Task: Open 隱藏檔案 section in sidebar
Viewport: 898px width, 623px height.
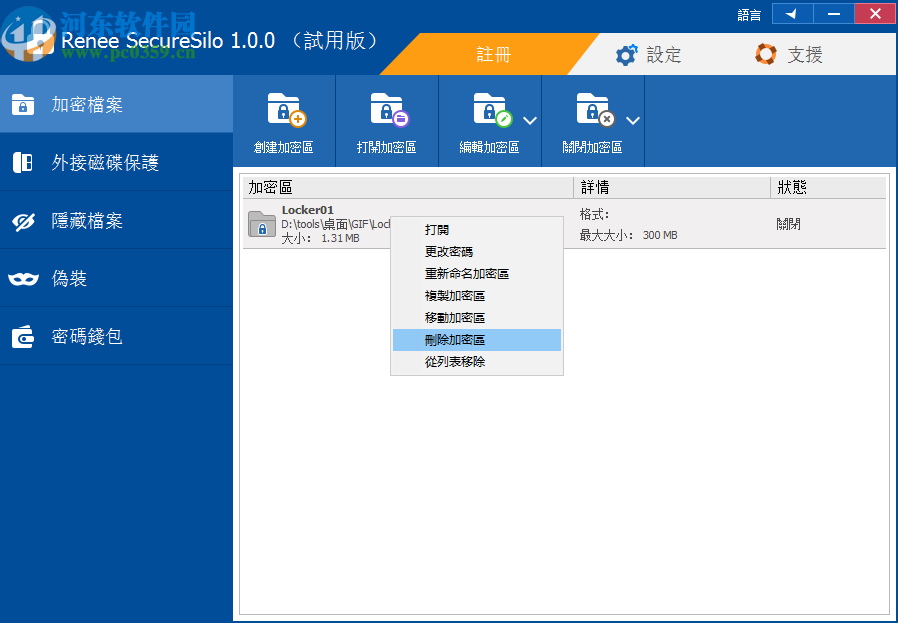Action: pyautogui.click(x=116, y=220)
